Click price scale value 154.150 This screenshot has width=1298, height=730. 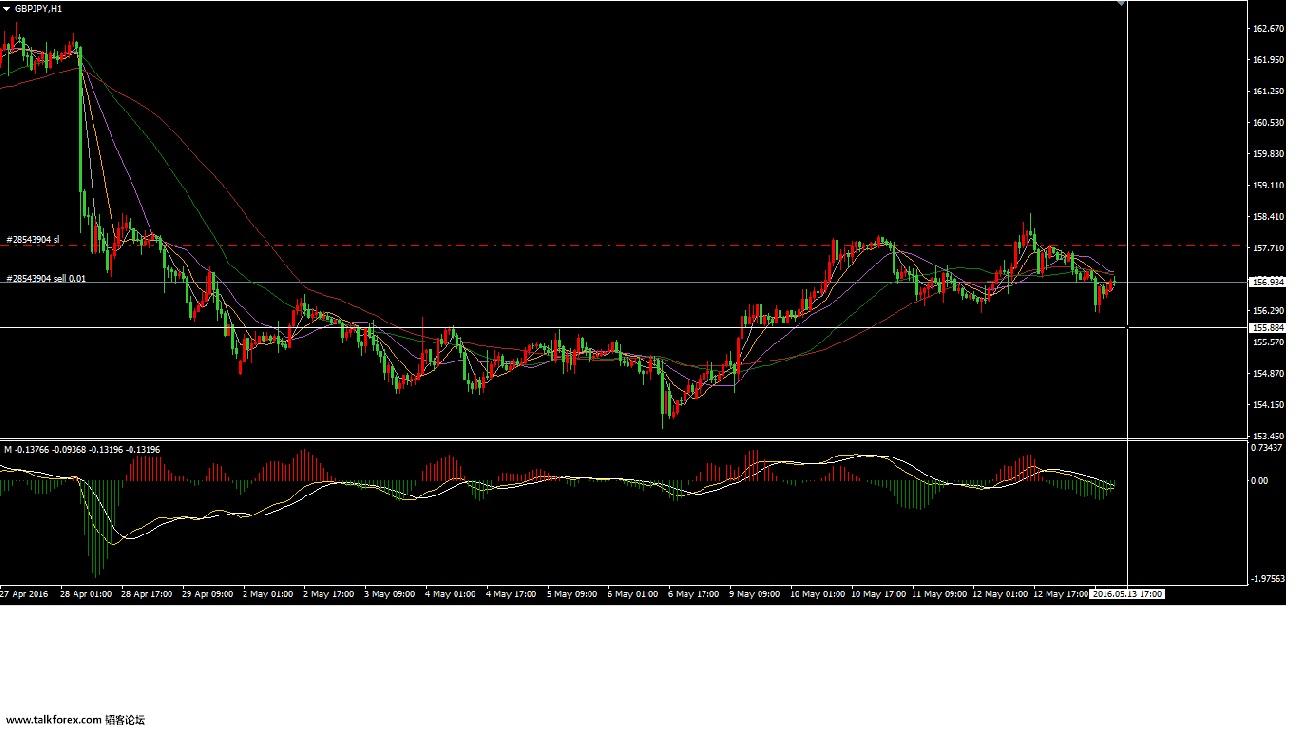(1268, 404)
